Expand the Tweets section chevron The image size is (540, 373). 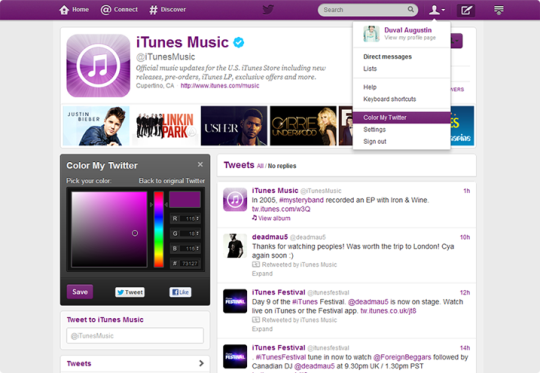pyautogui.click(x=201, y=363)
